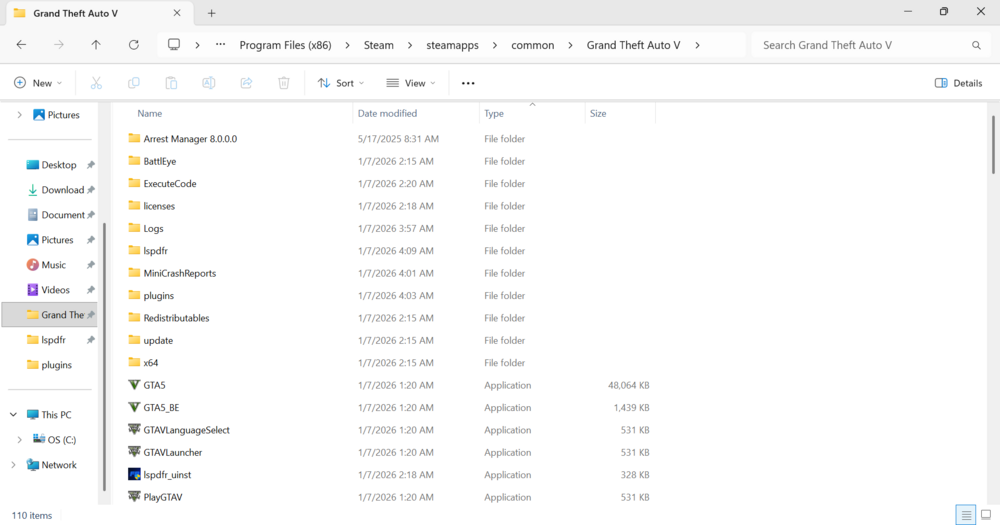The height and width of the screenshot is (525, 1000).
Task: Close the Grand Theft Auto V tab
Action: [177, 13]
